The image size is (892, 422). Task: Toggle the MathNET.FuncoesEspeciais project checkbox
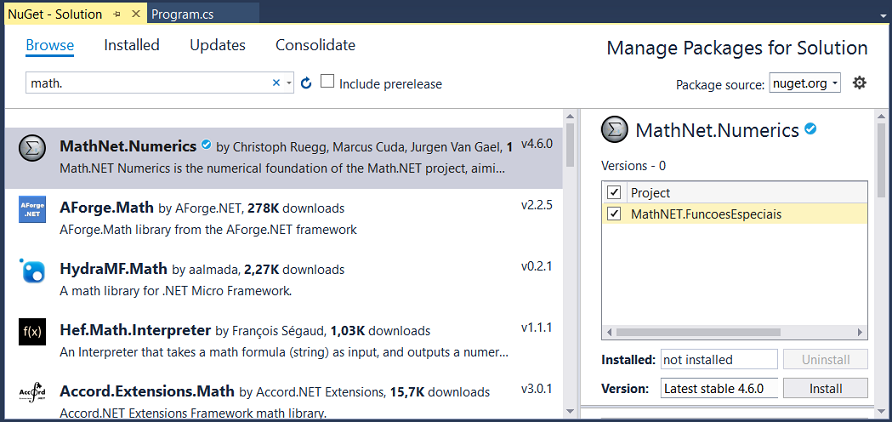[614, 214]
